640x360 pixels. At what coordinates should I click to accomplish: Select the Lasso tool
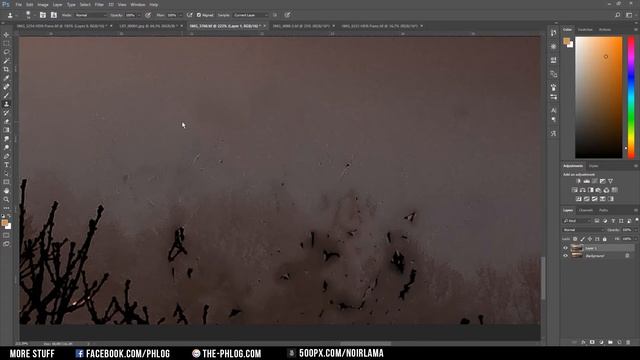click(6, 52)
